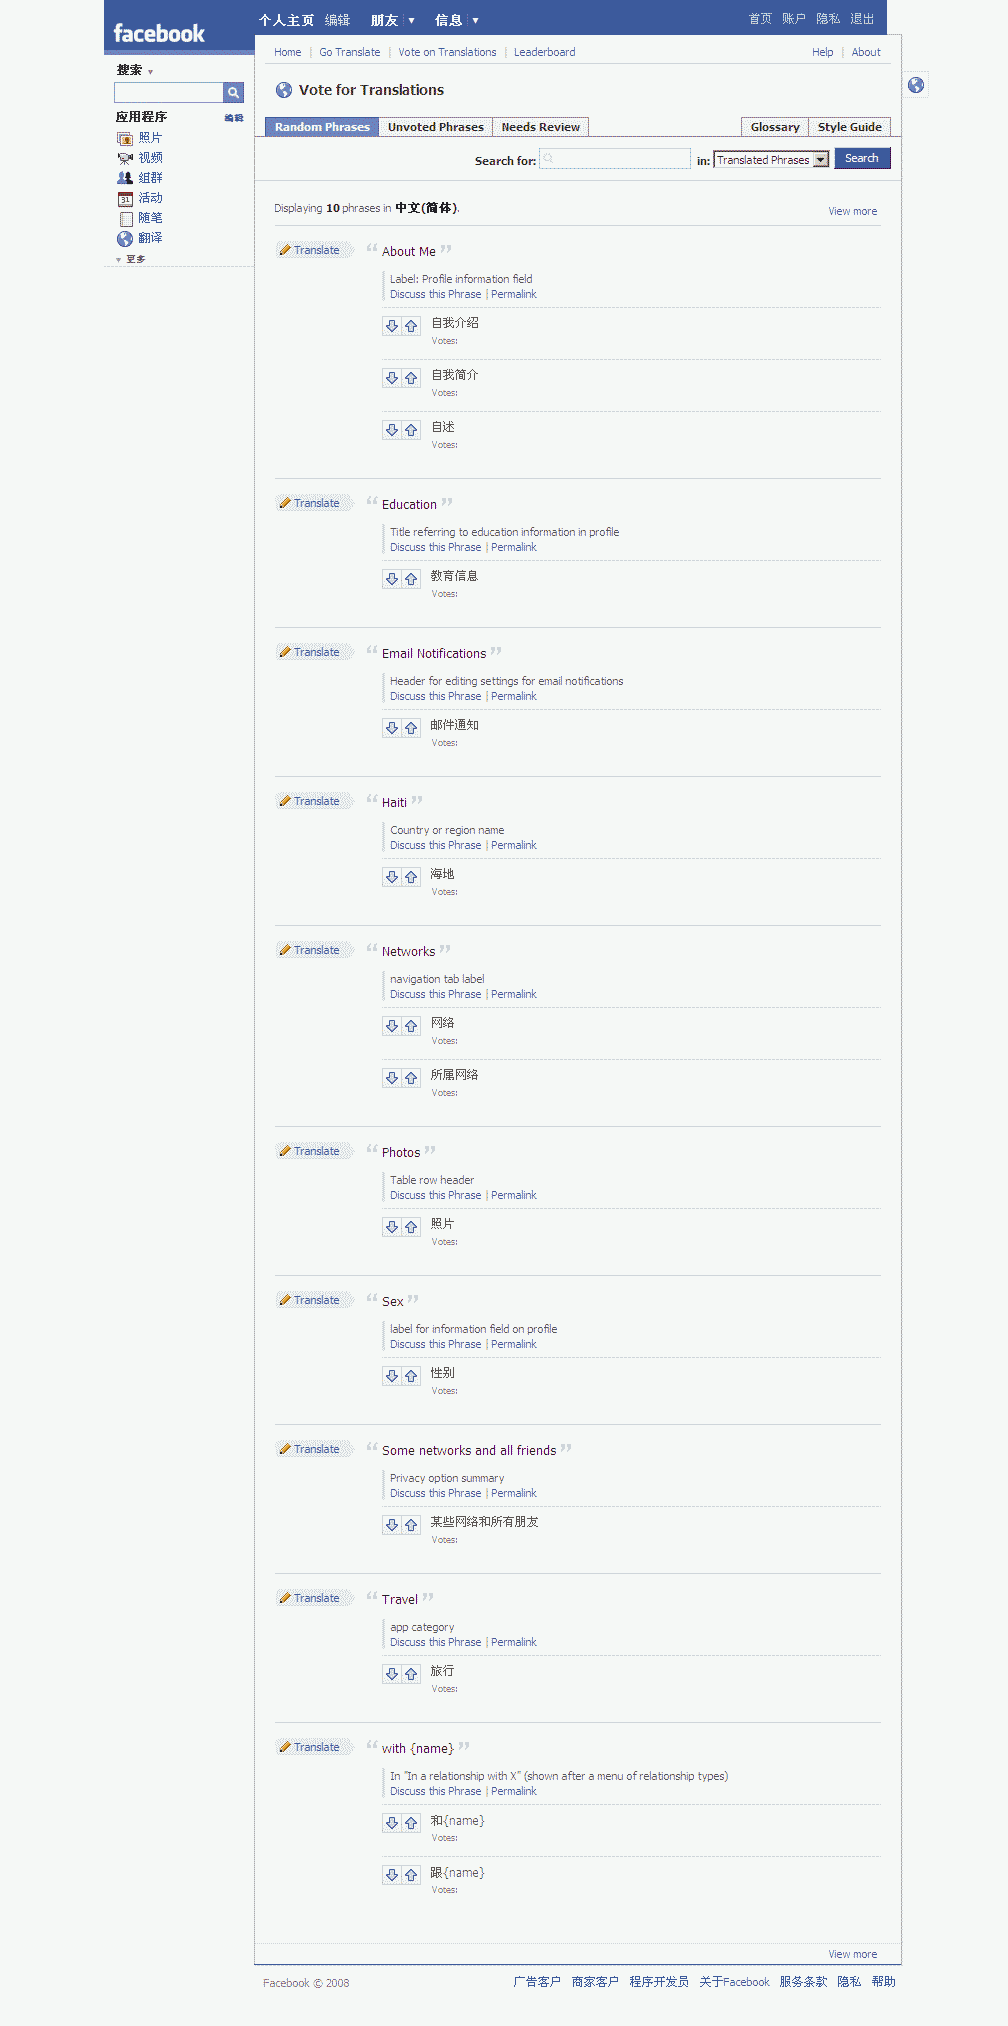The image size is (1008, 2026).
Task: Open the Leaderboard link
Action: [544, 52]
